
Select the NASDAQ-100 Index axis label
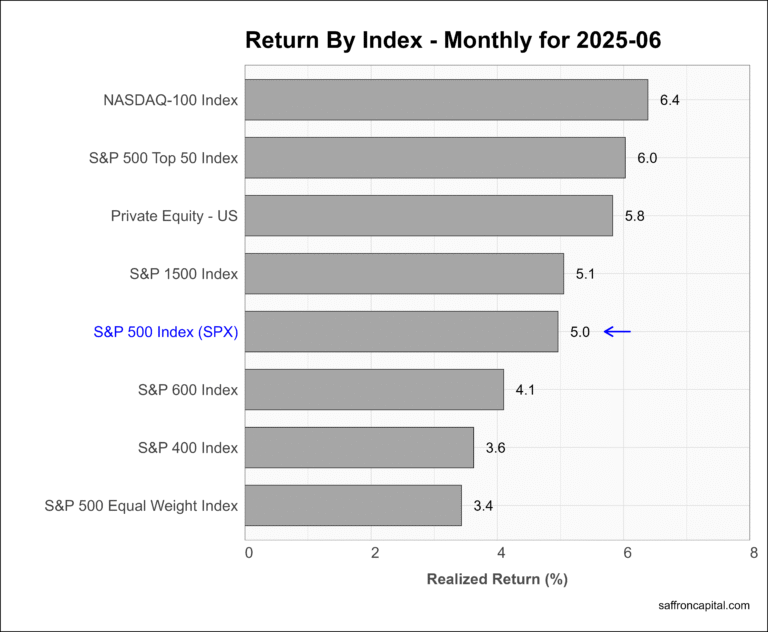pyautogui.click(x=170, y=100)
